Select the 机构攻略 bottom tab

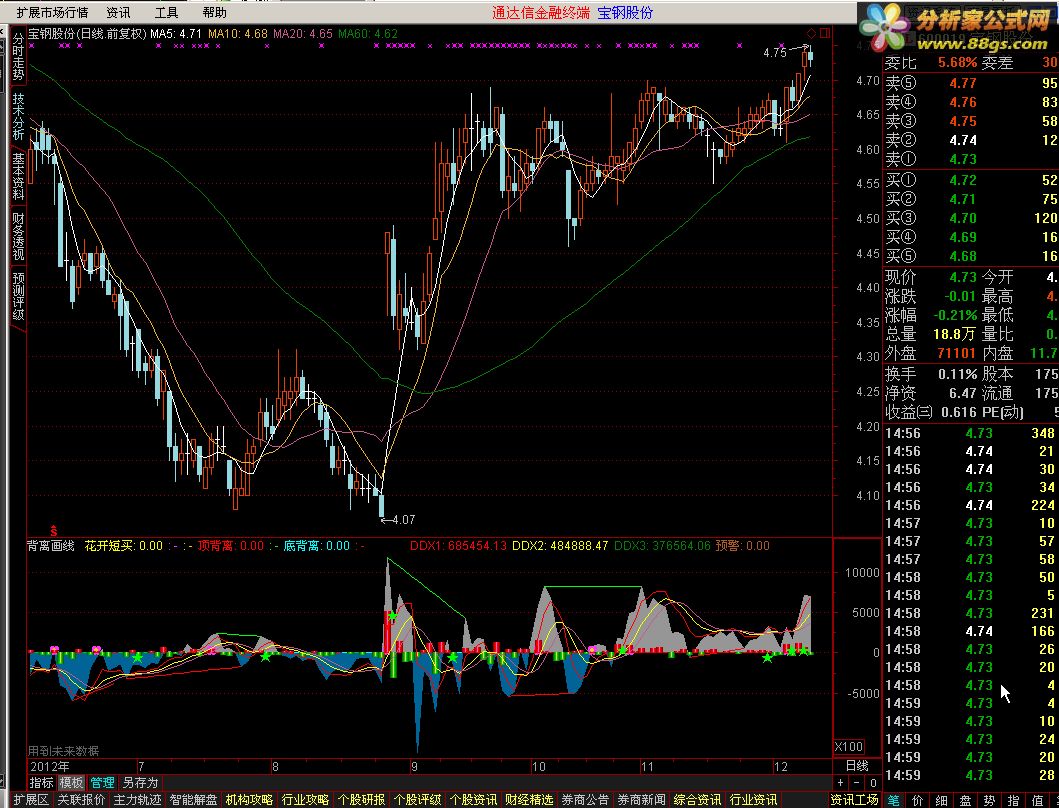click(x=249, y=800)
